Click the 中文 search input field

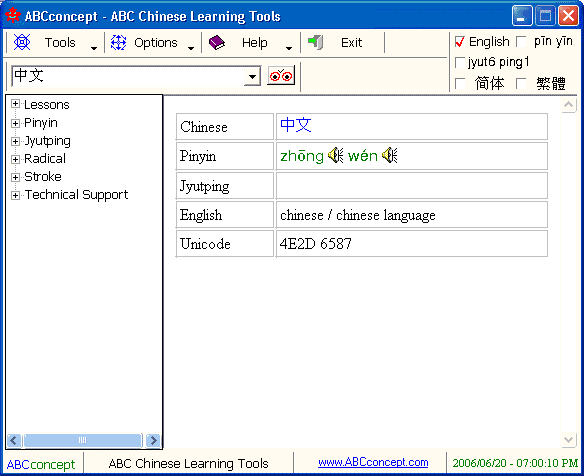(x=128, y=76)
